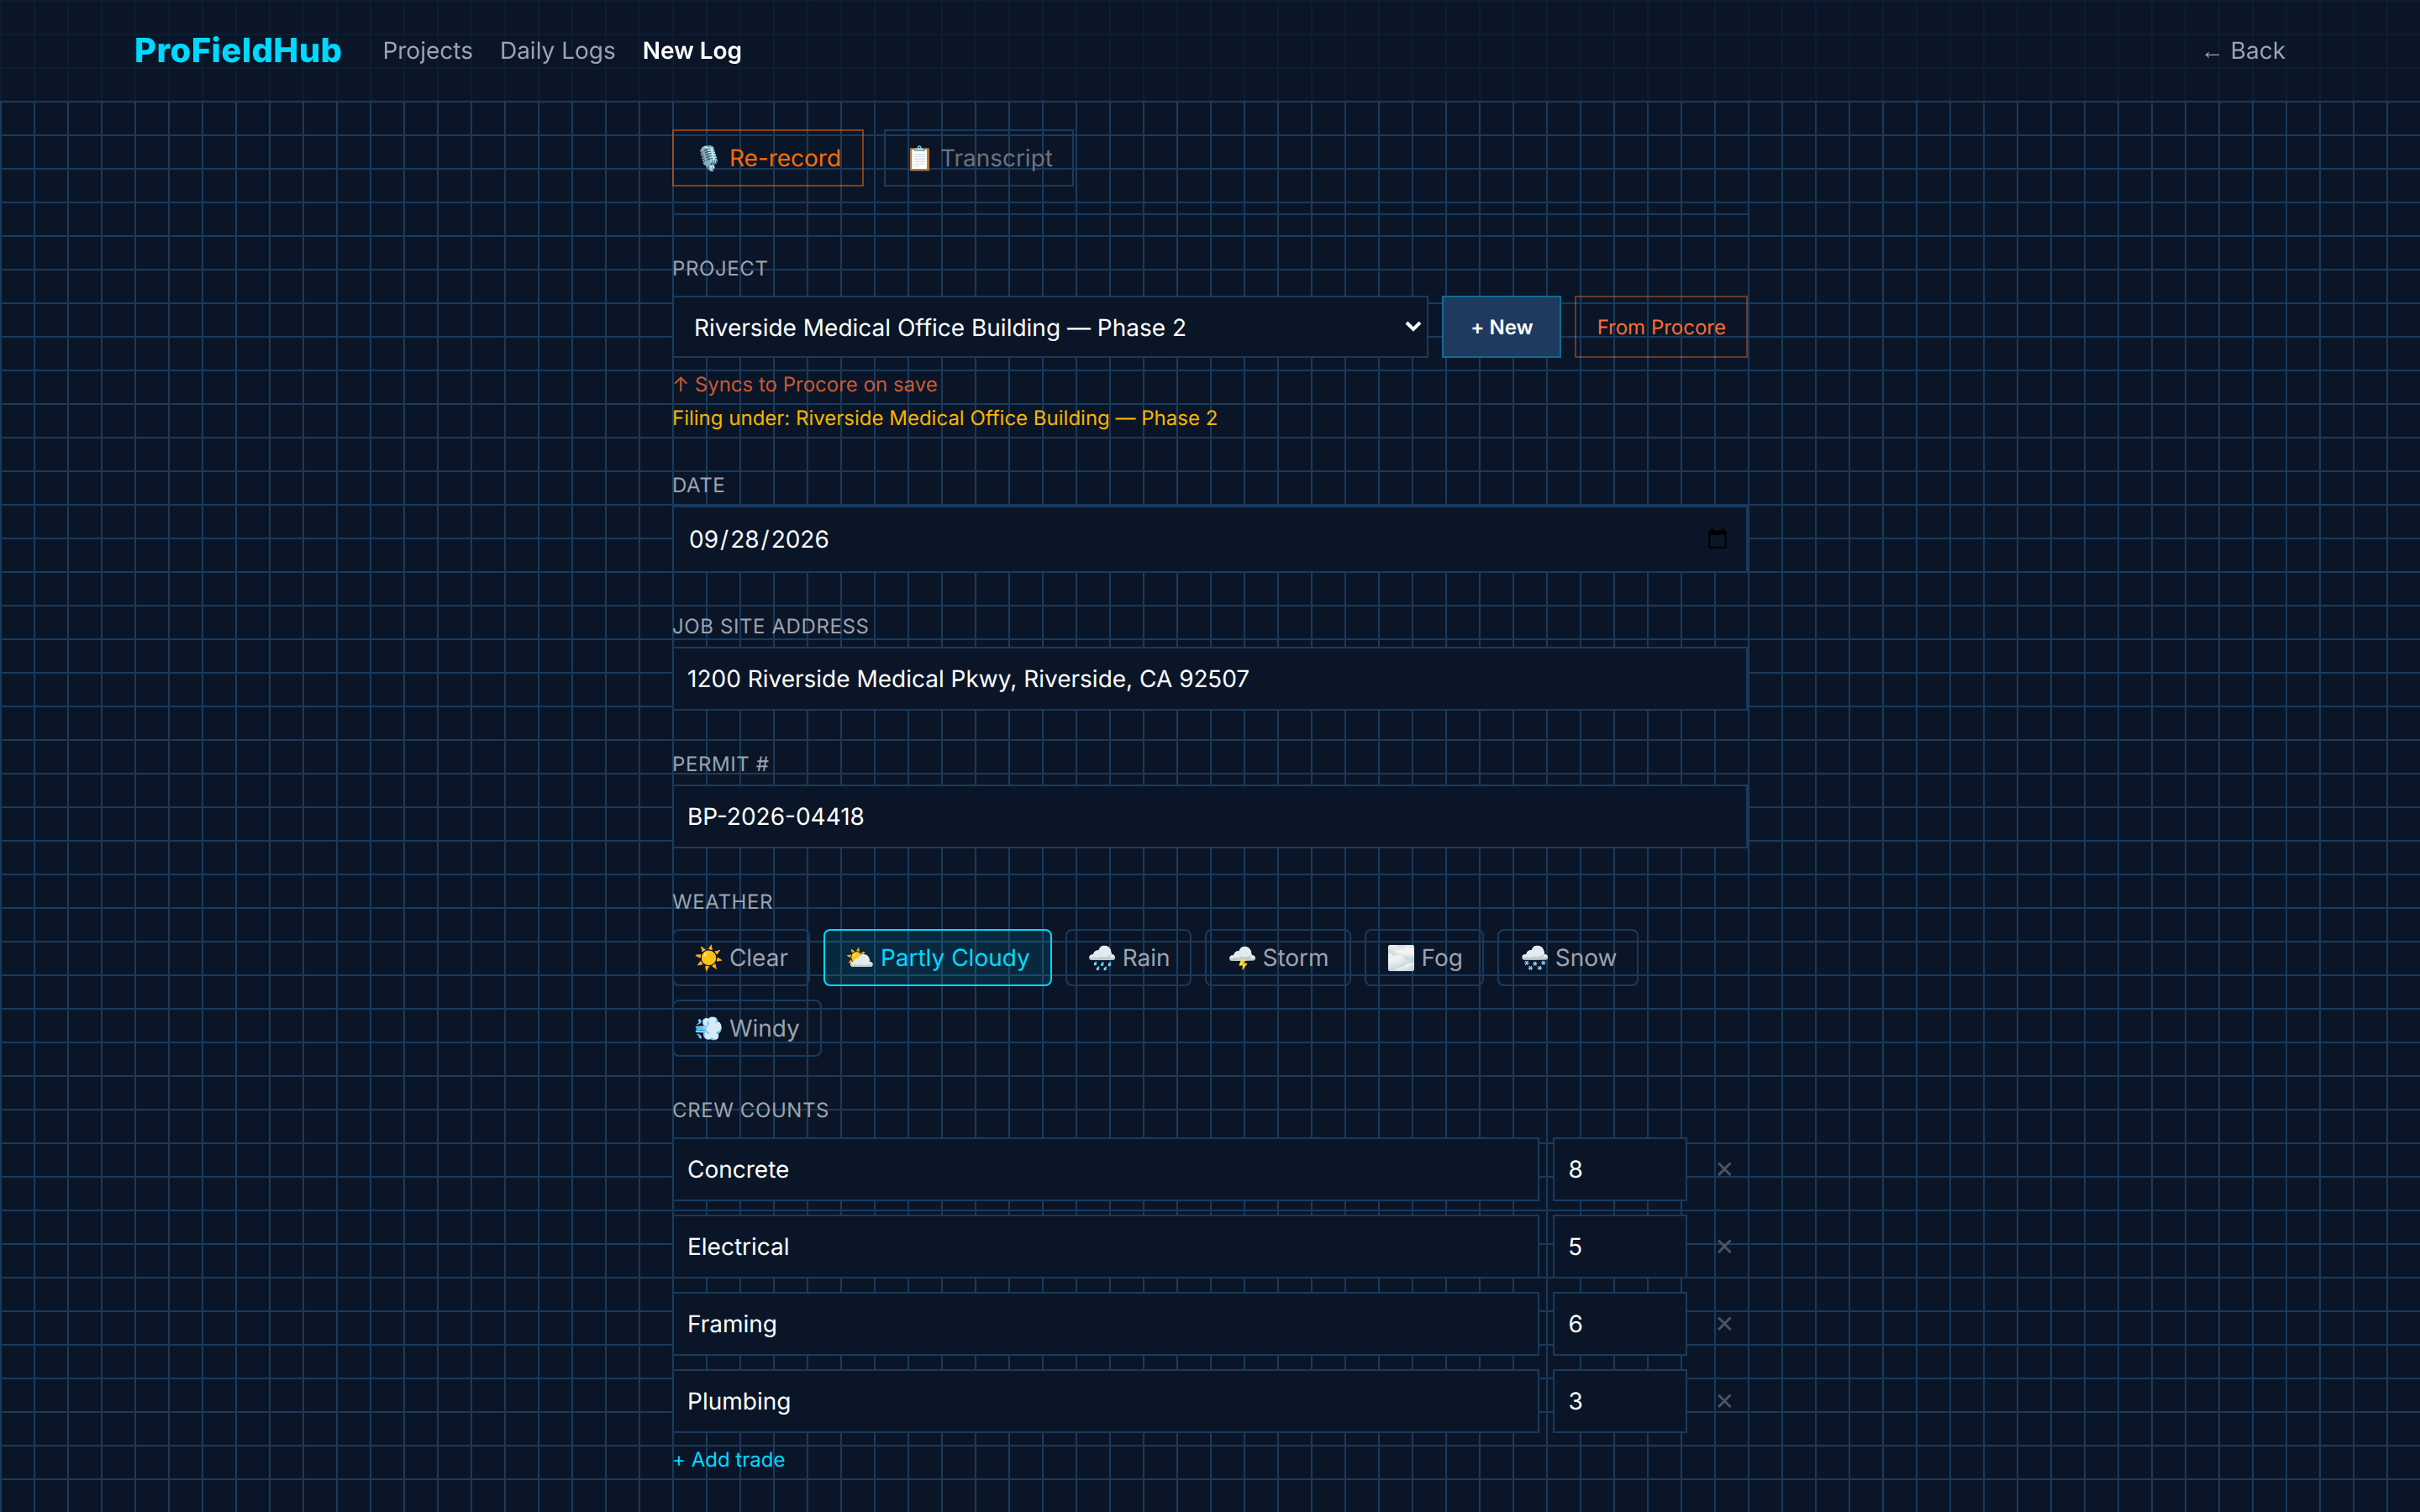Click the 'Filing under' project text
The width and height of the screenshot is (2420, 1512).
click(x=945, y=418)
